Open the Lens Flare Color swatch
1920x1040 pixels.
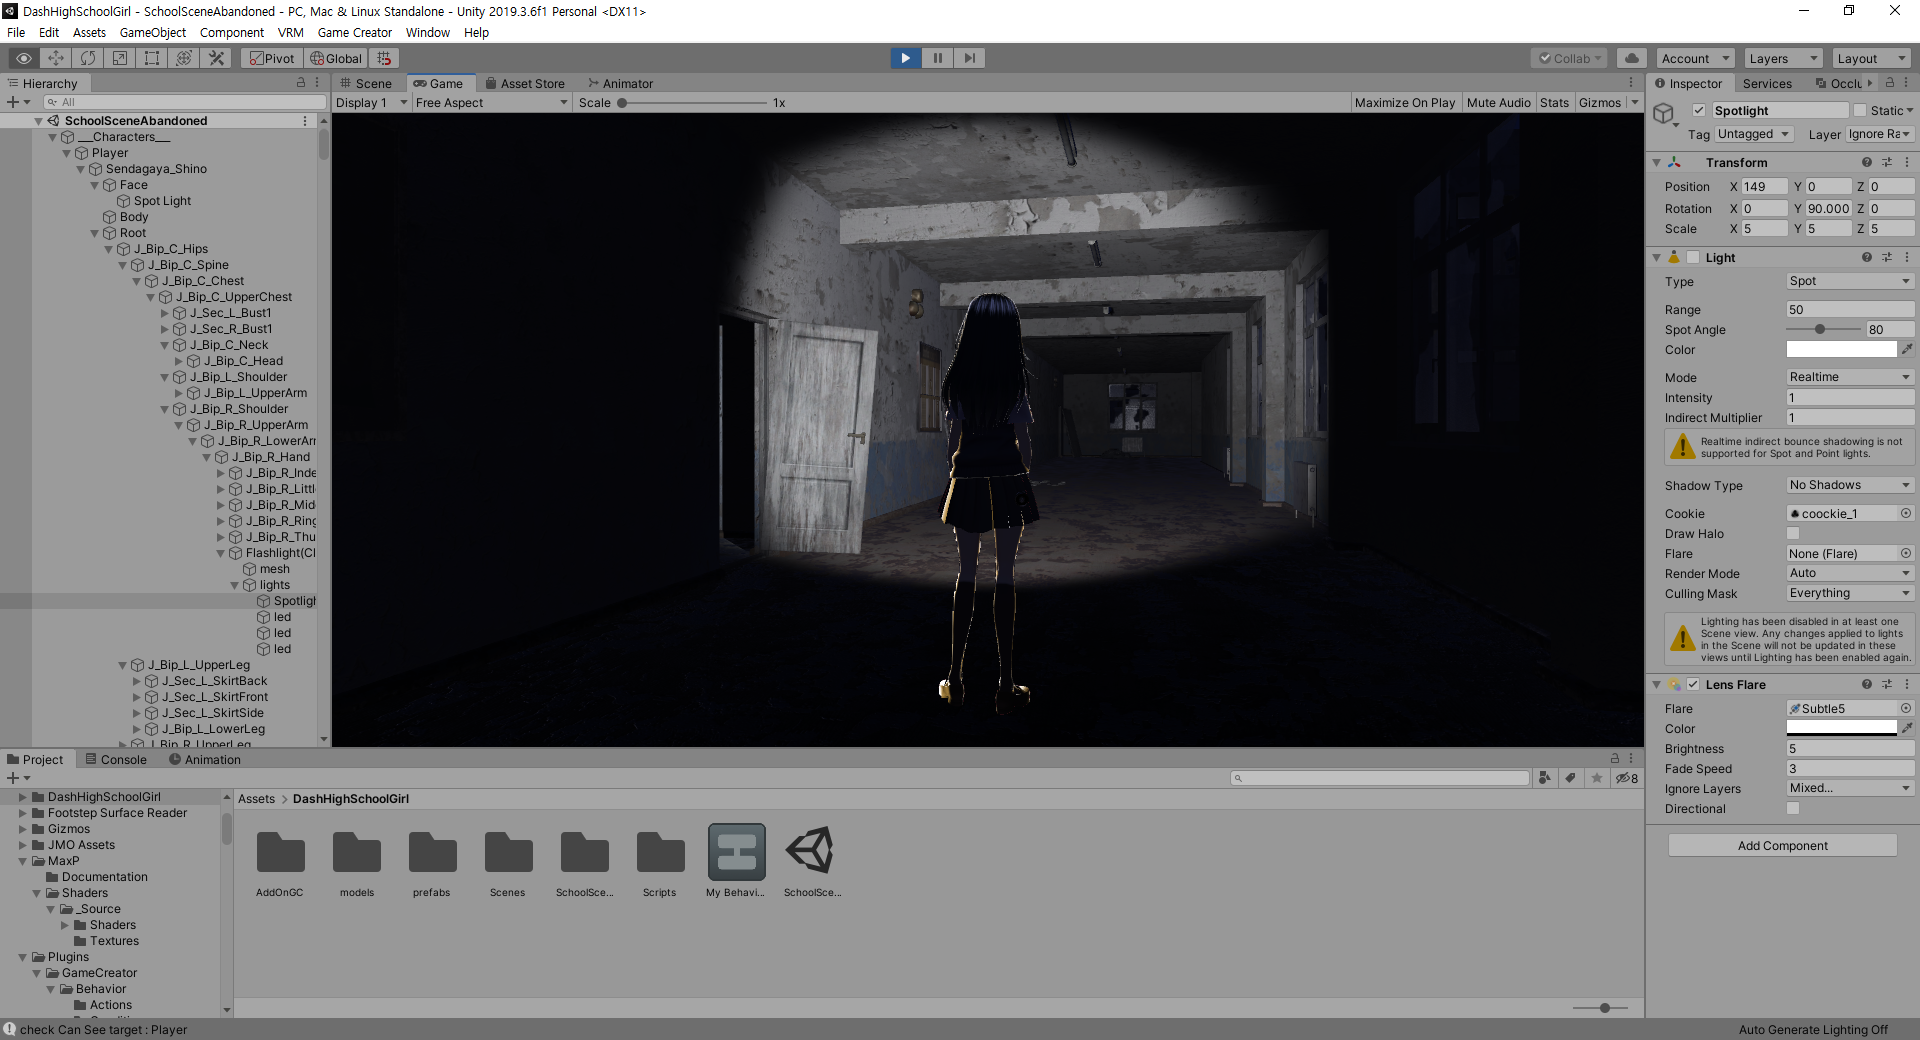pyautogui.click(x=1841, y=728)
